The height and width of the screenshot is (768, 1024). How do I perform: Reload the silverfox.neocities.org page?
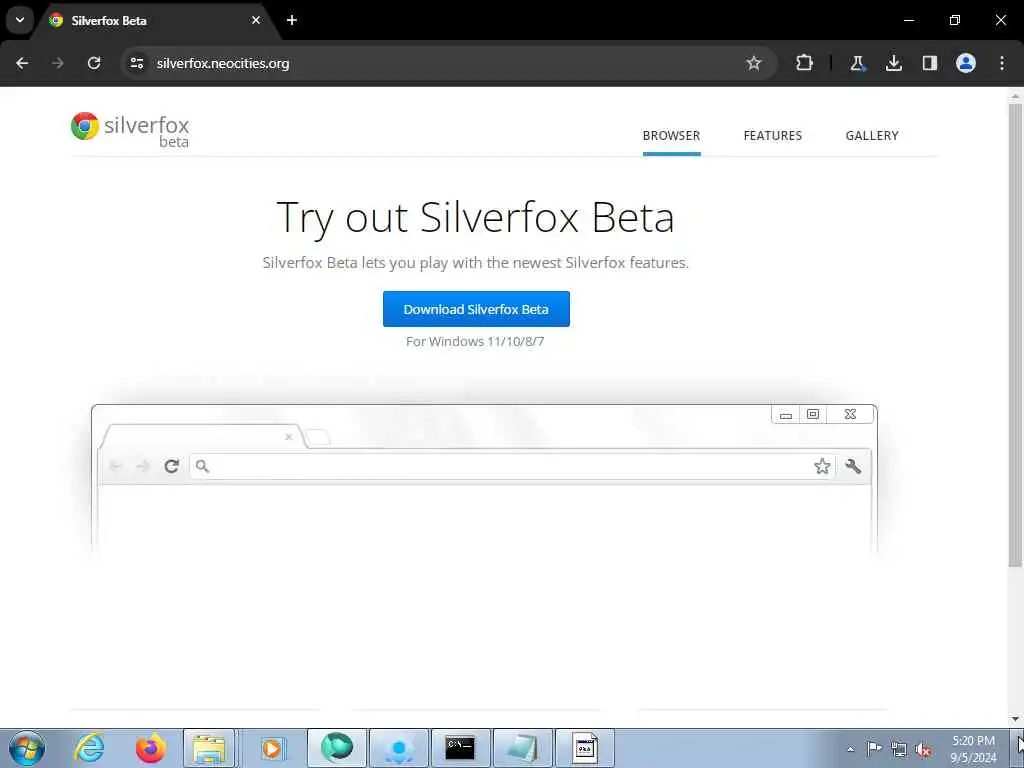[94, 63]
